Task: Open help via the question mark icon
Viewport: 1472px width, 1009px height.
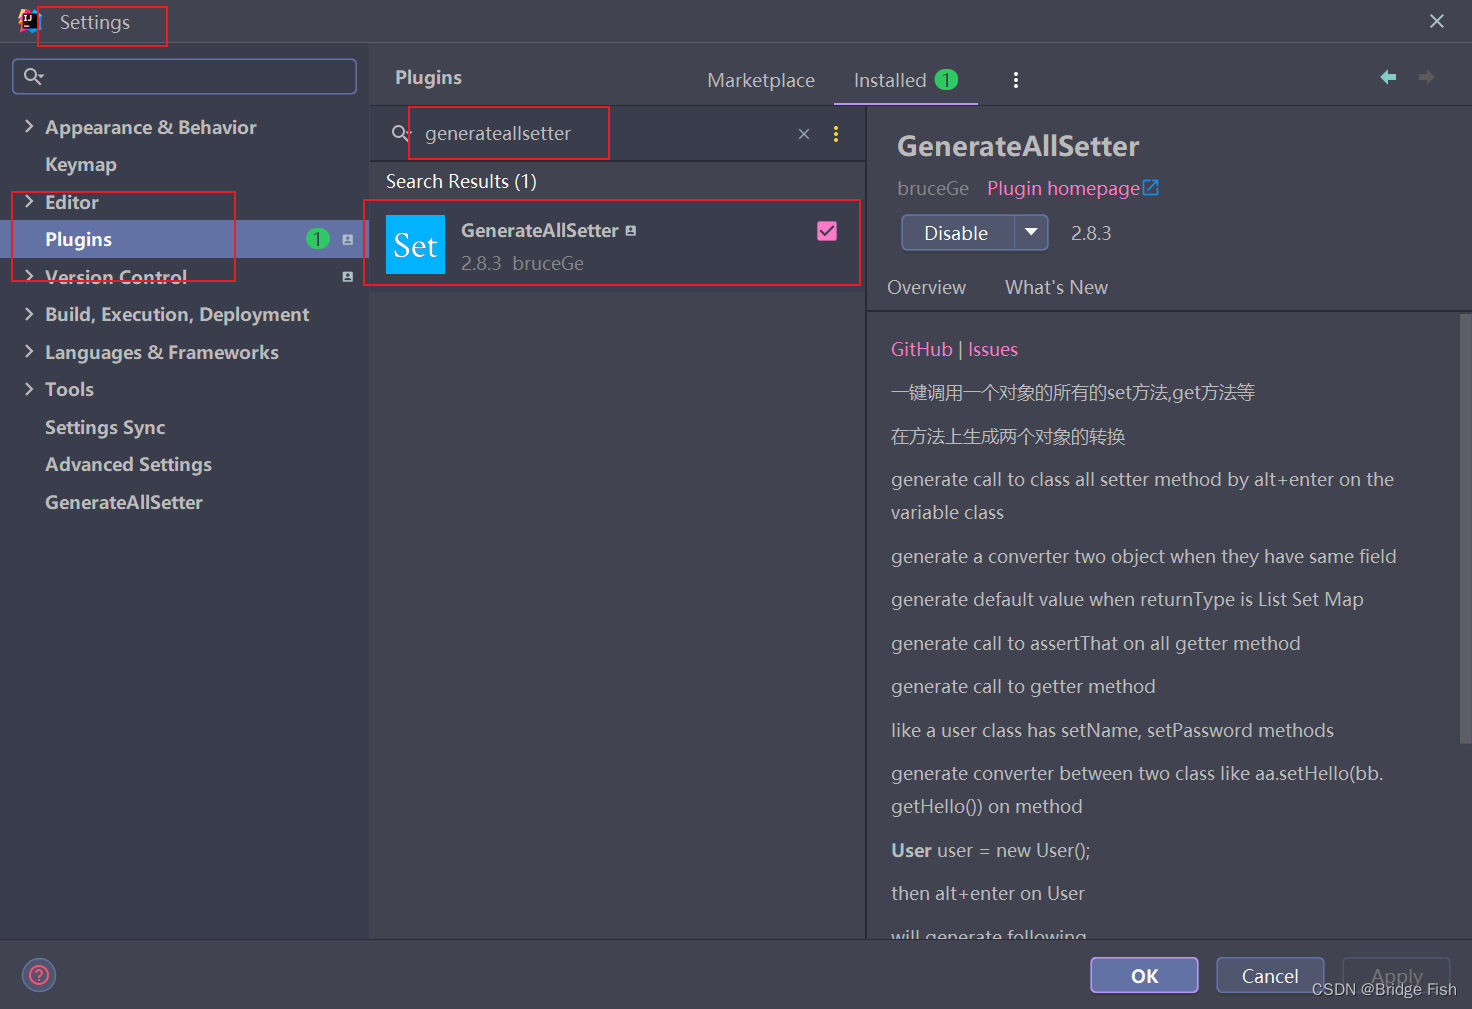Action: (38, 975)
